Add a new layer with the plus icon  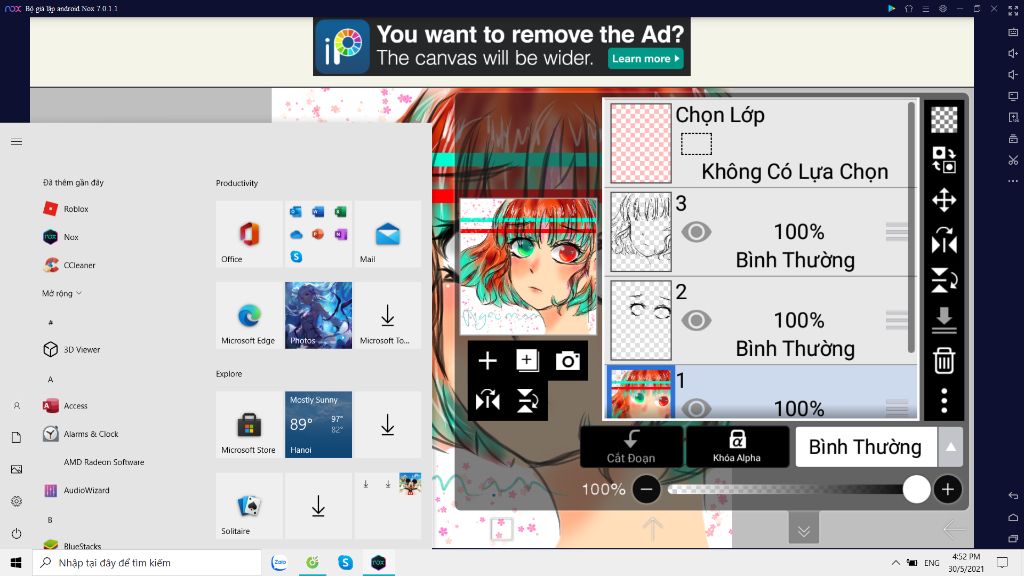[487, 360]
